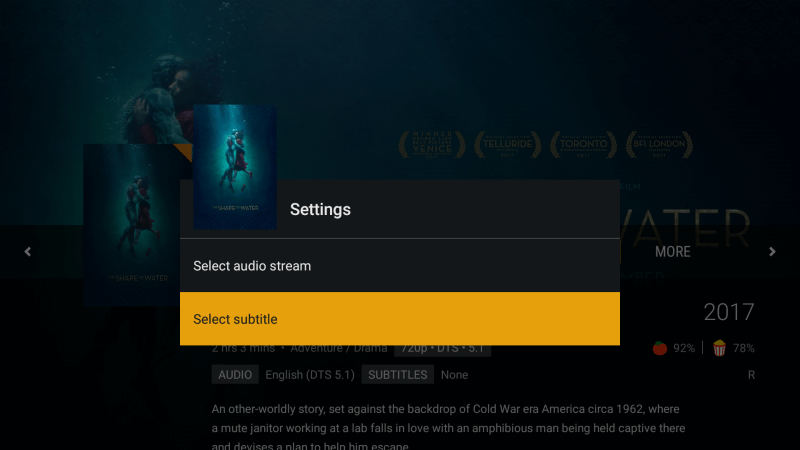Click the large Shape of Water poster
The height and width of the screenshot is (450, 800).
pos(132,224)
